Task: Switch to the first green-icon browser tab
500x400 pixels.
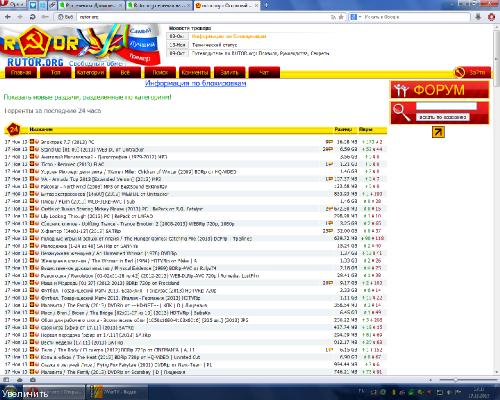Action: pos(92,5)
